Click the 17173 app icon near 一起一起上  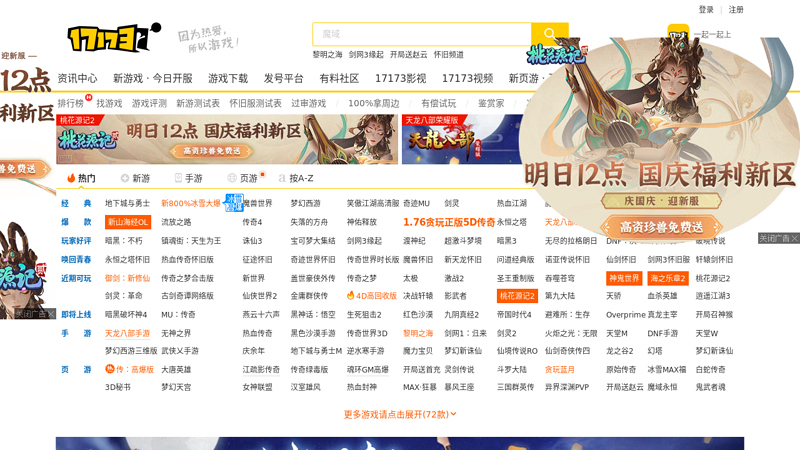coord(678,34)
